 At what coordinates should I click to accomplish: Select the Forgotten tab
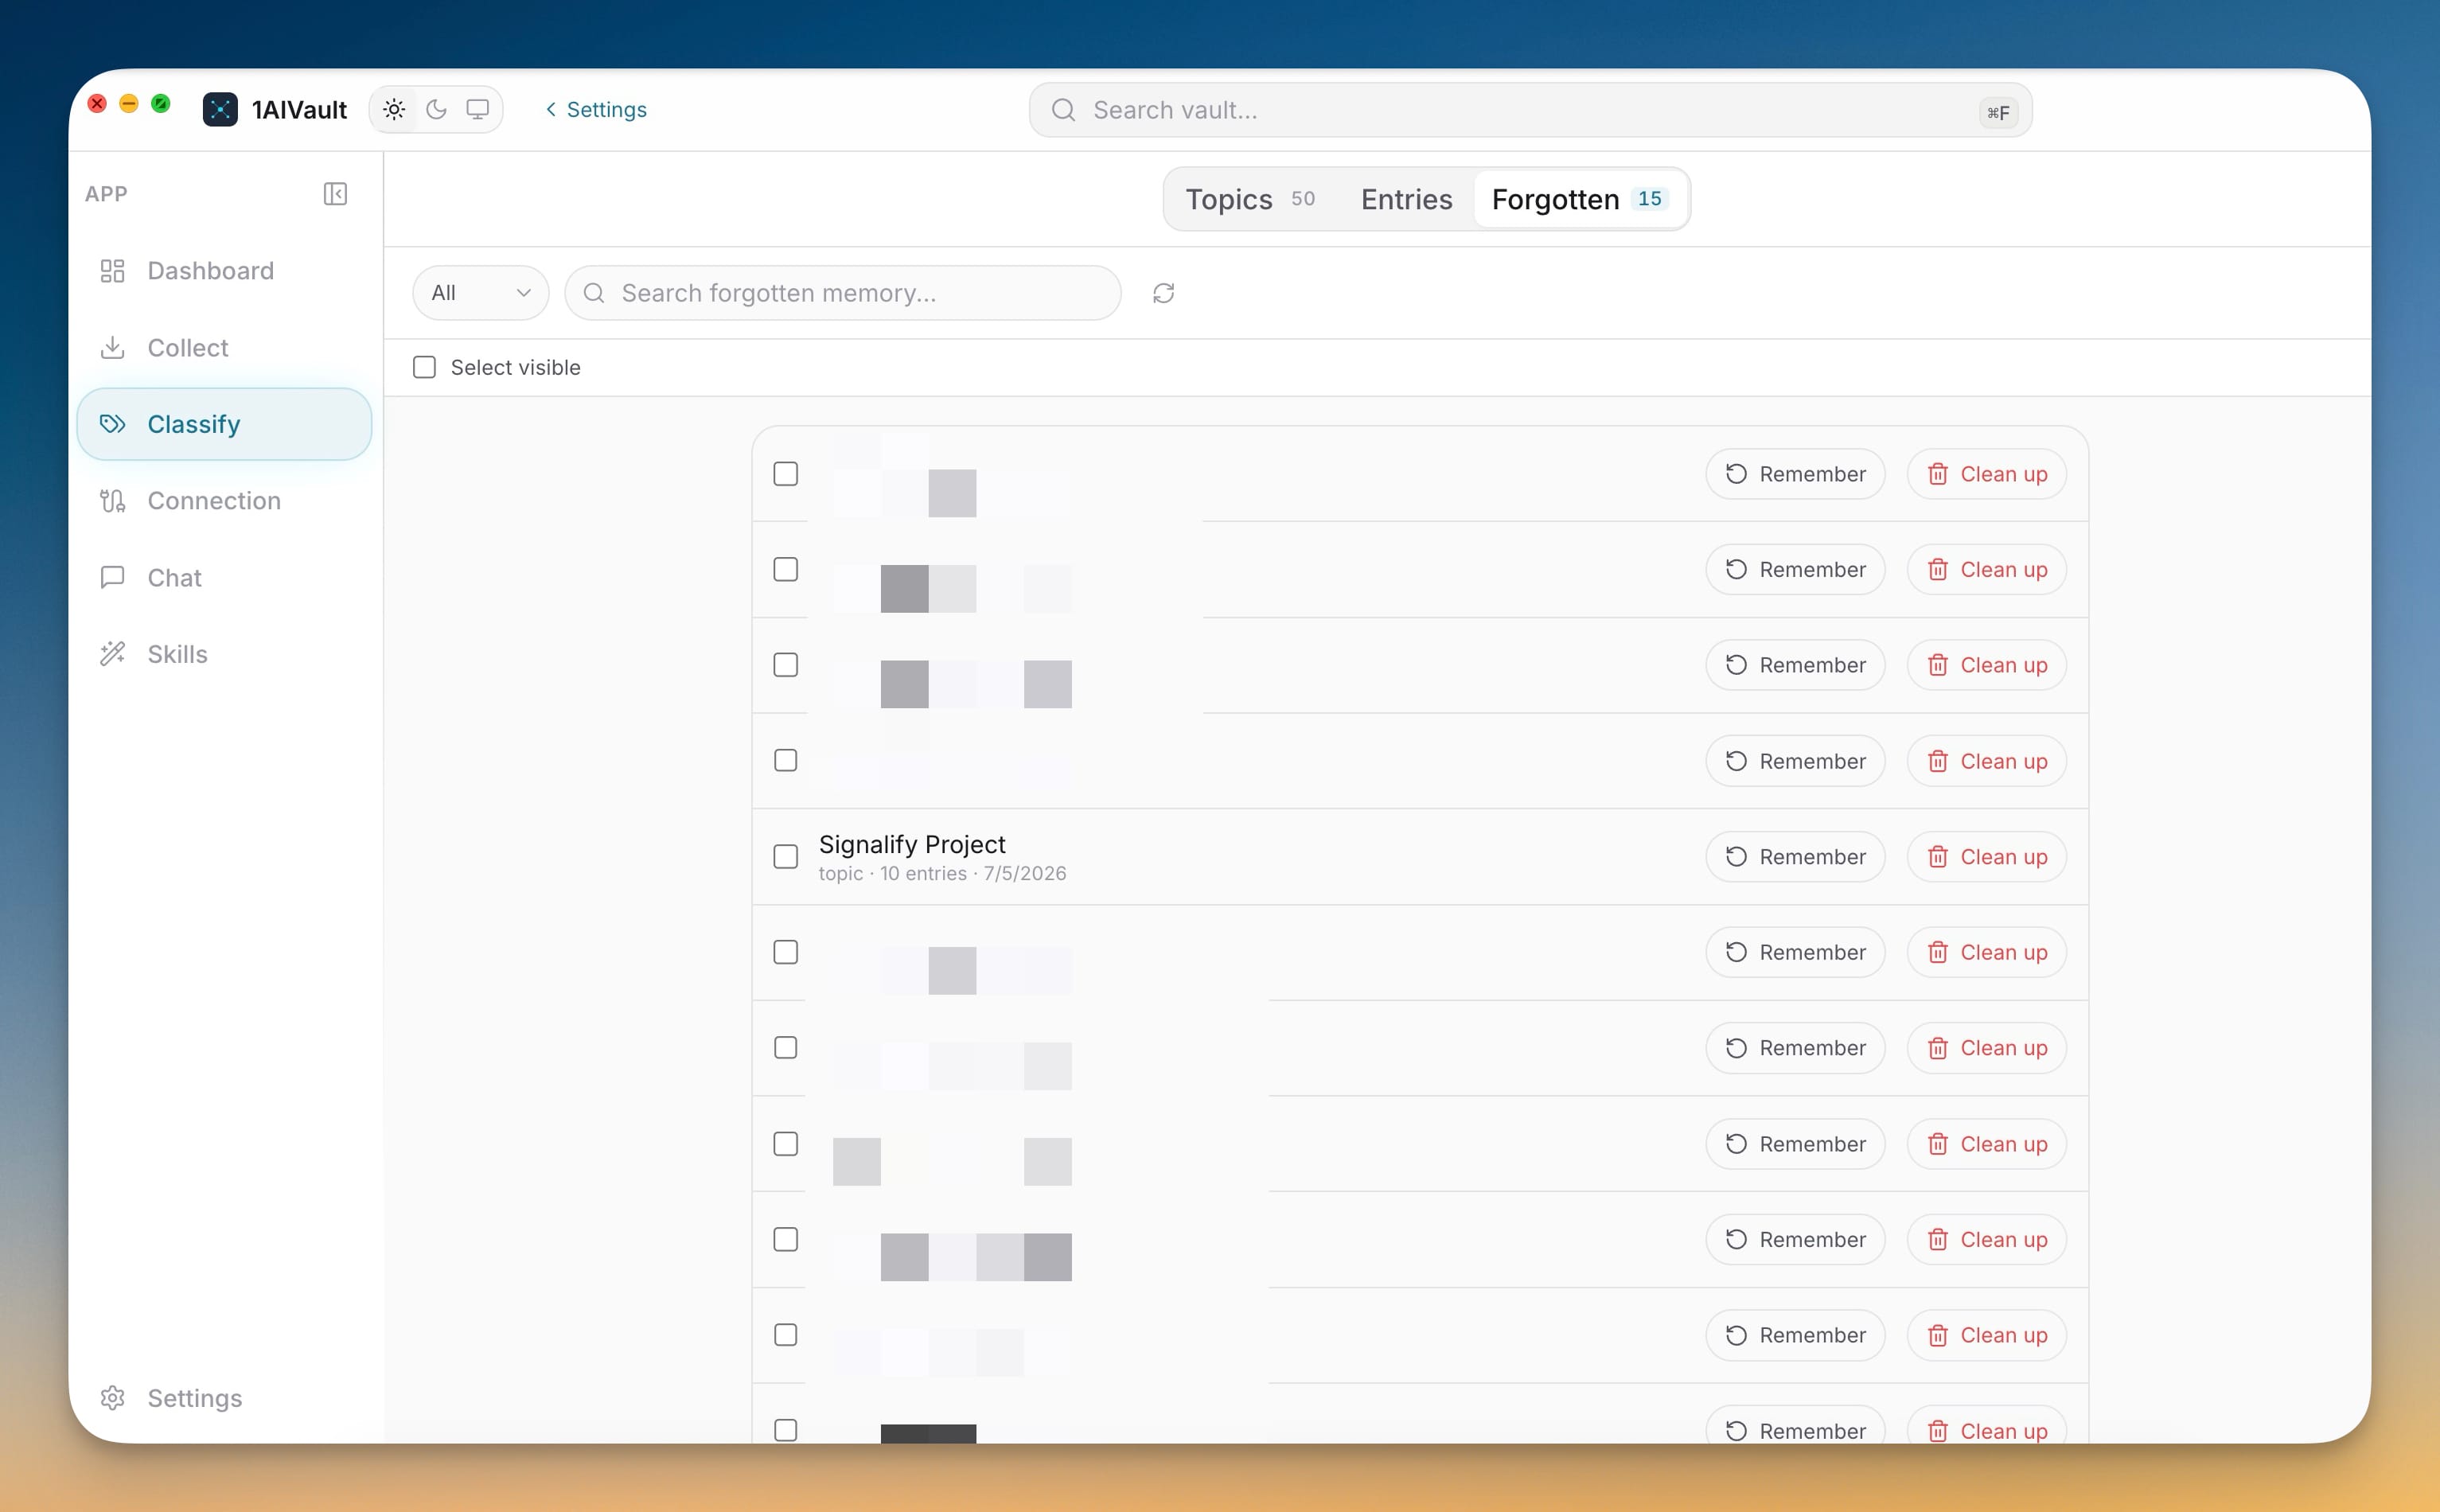point(1580,199)
